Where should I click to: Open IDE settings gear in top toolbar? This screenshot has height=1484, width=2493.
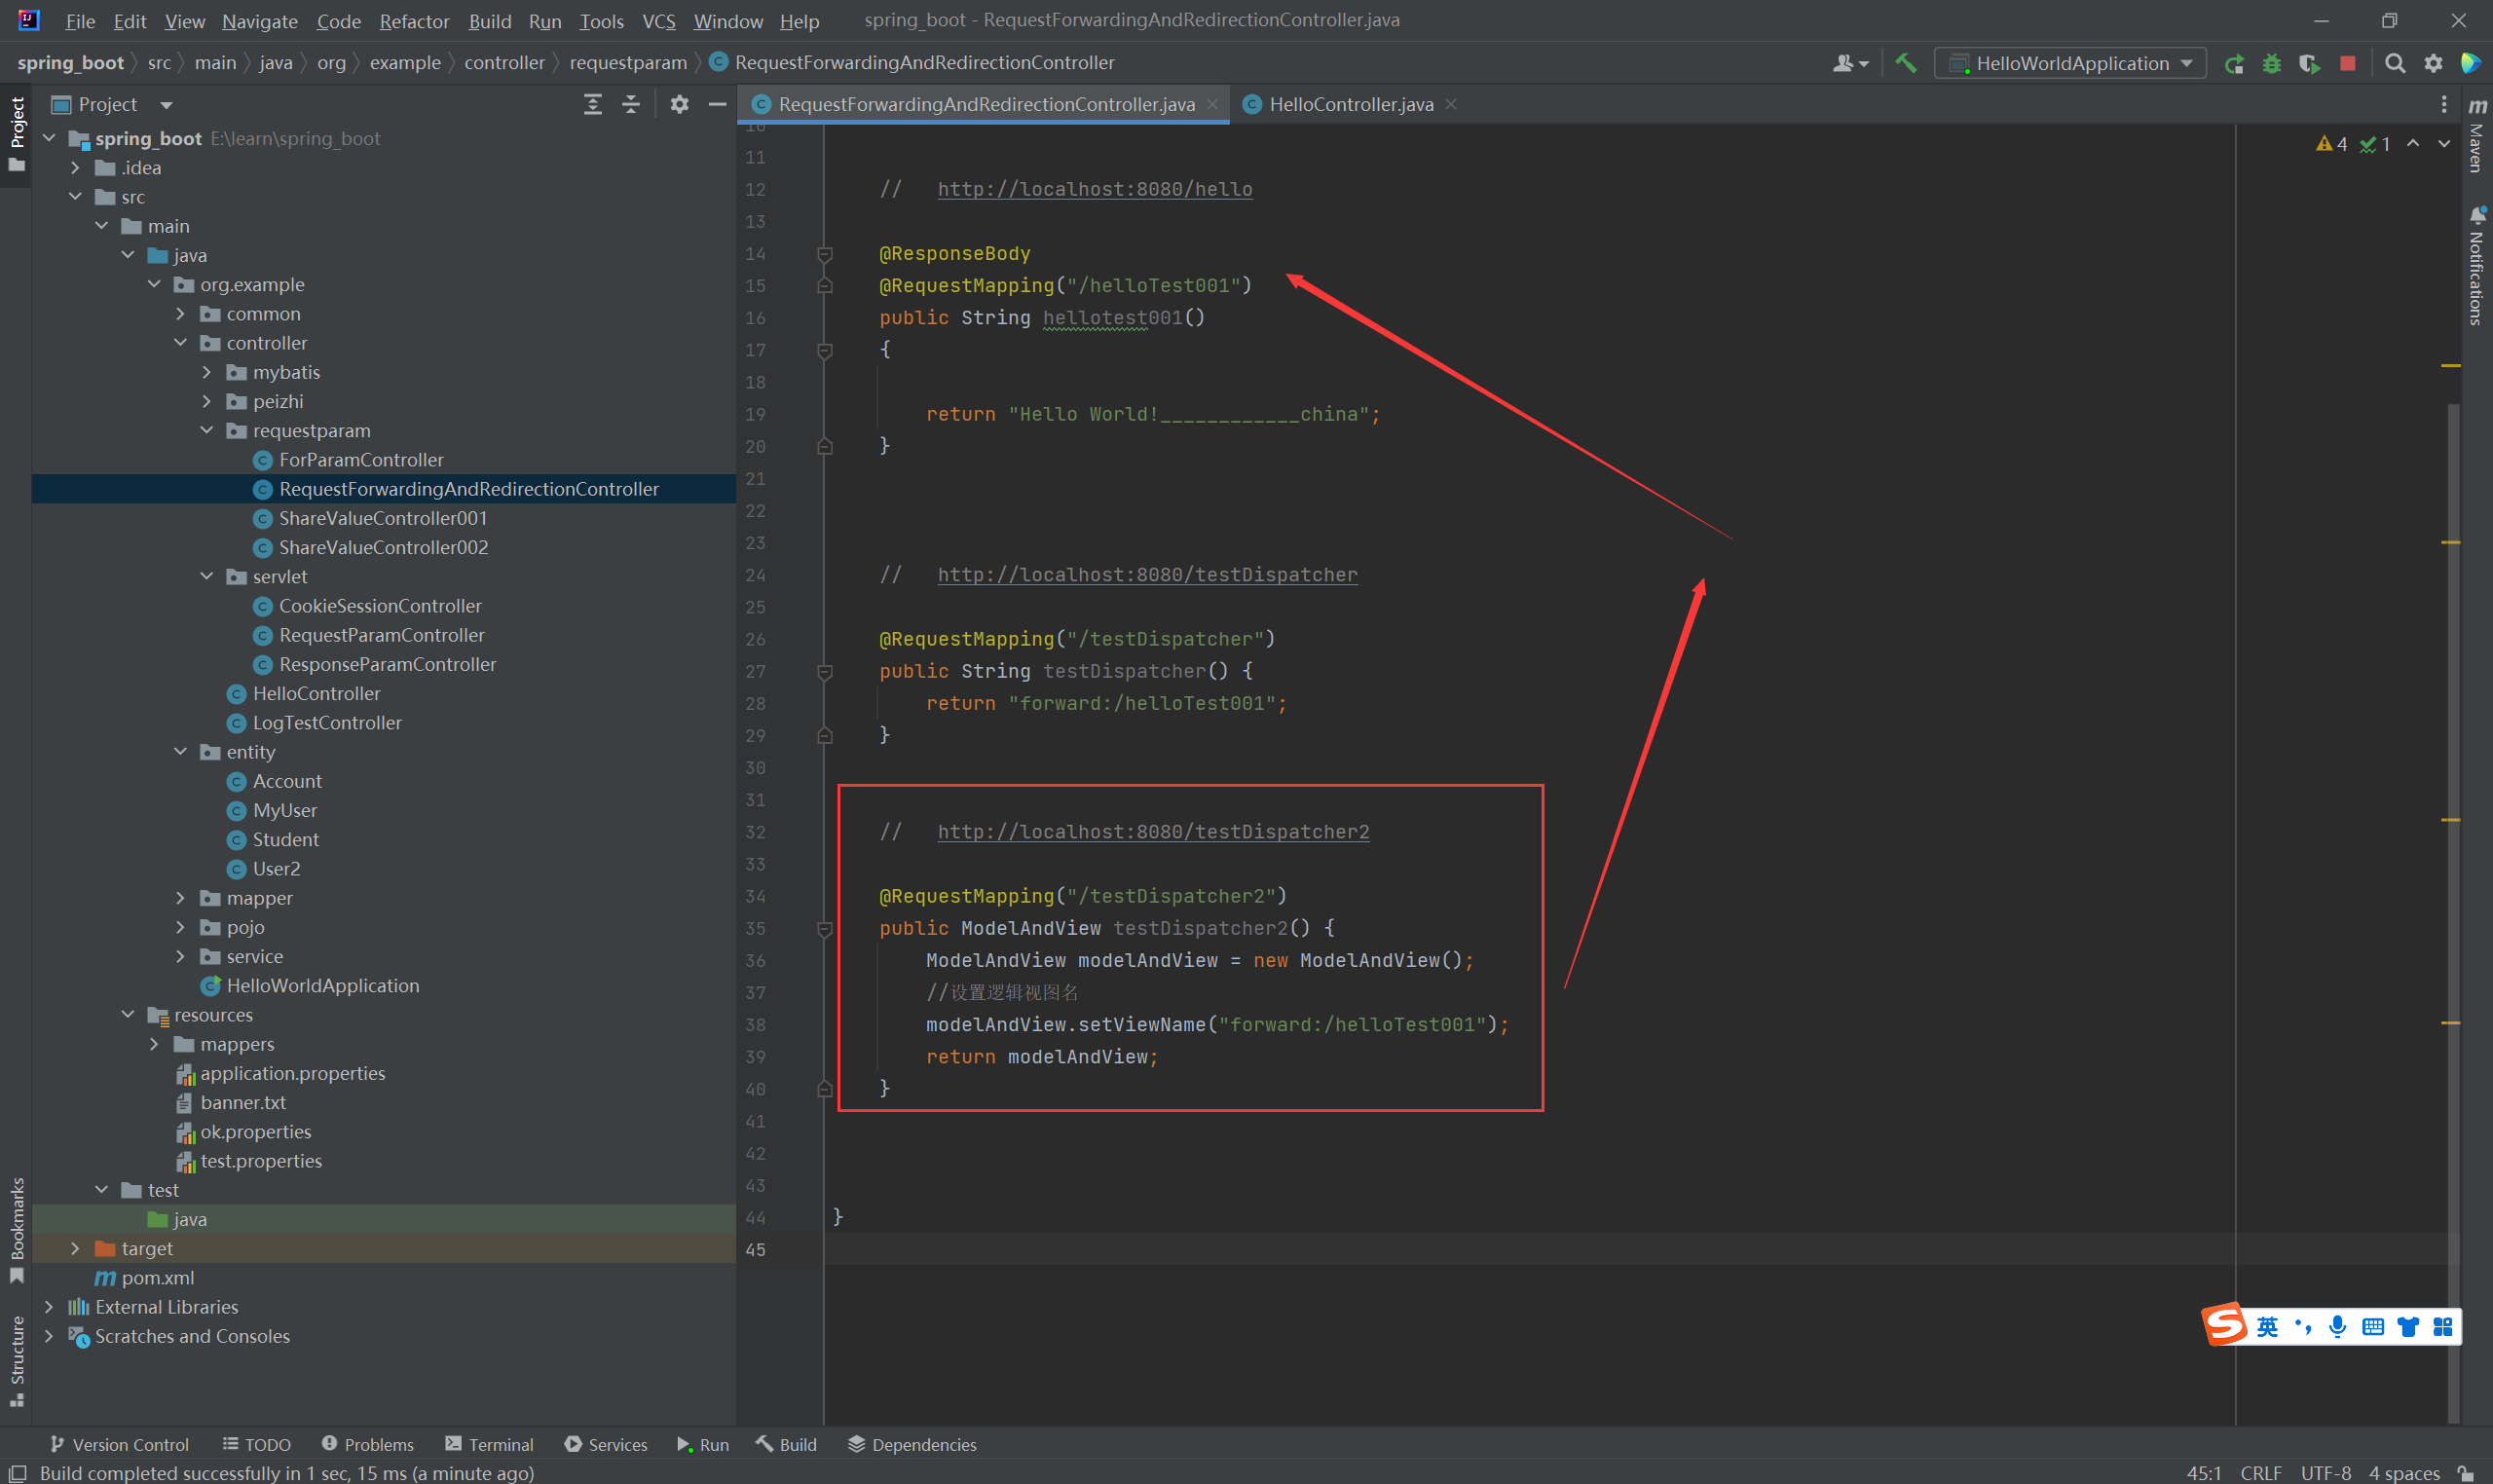(x=2433, y=64)
